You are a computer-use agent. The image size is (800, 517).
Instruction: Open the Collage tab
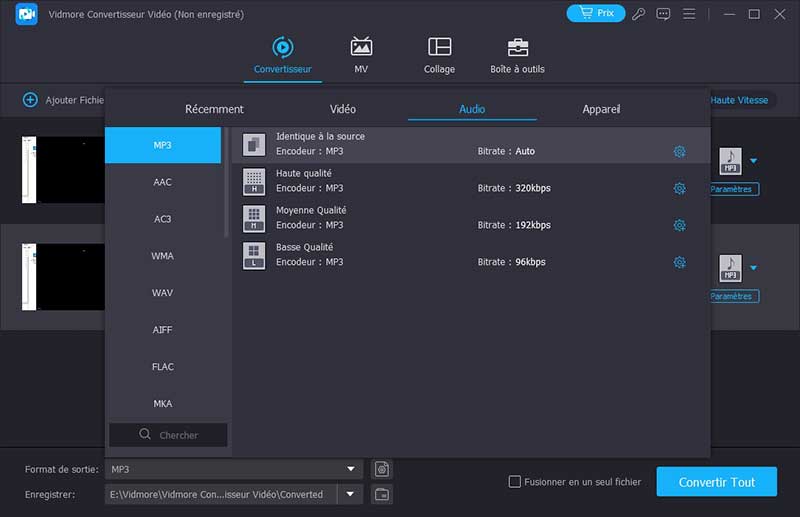(439, 56)
